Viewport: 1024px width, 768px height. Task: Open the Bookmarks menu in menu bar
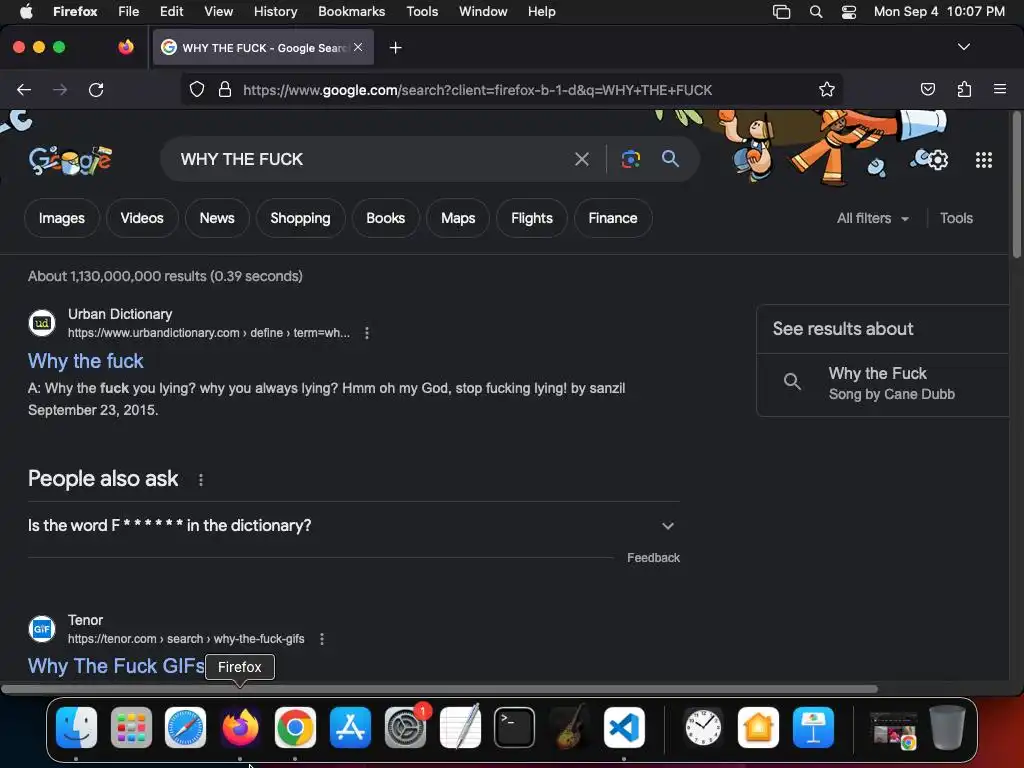(x=351, y=12)
